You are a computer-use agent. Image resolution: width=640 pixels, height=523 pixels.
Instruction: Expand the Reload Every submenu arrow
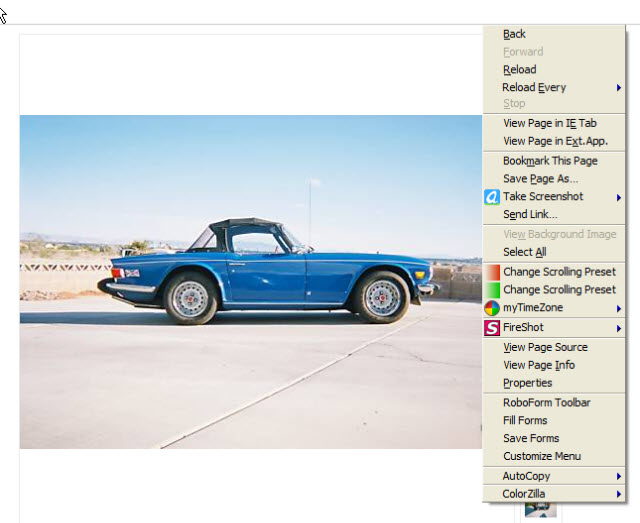coord(619,88)
